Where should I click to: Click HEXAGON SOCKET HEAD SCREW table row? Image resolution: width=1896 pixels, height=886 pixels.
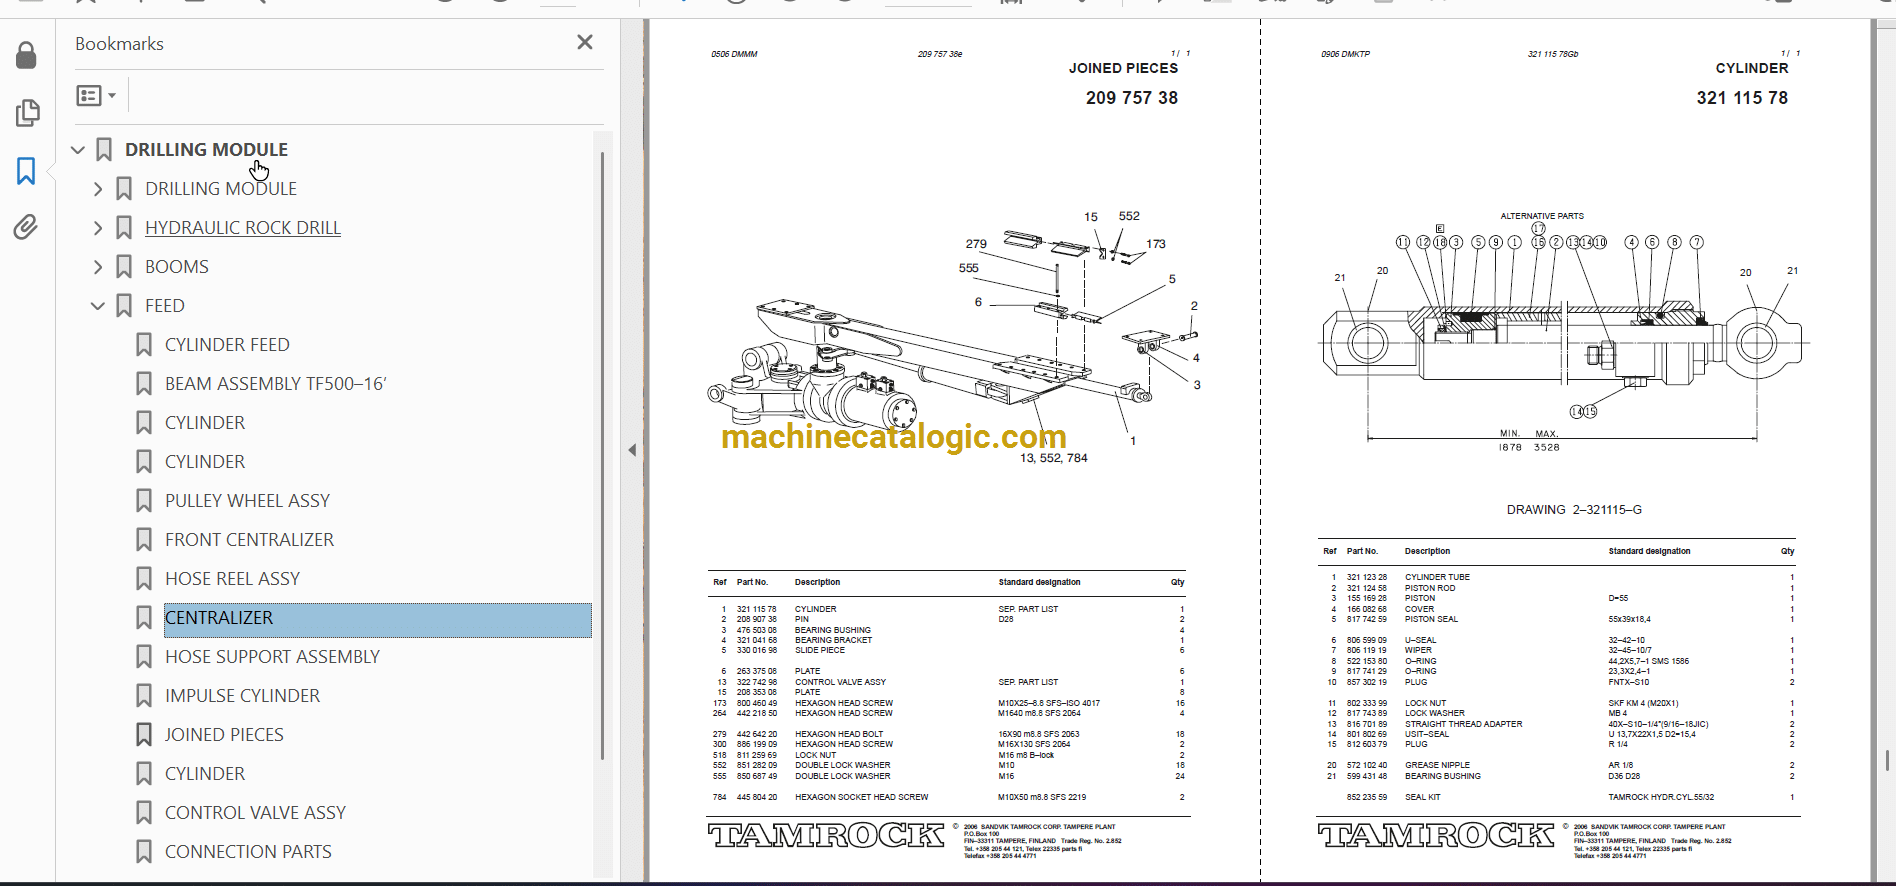click(948, 797)
